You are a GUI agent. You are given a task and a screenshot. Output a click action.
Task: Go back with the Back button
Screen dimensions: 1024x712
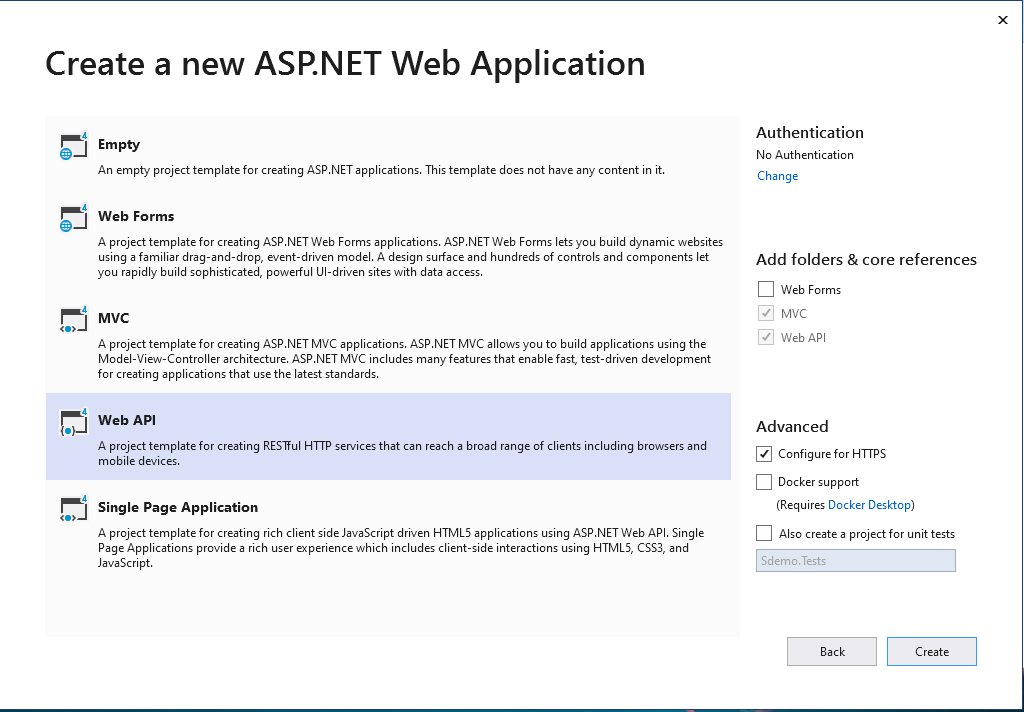pyautogui.click(x=832, y=652)
